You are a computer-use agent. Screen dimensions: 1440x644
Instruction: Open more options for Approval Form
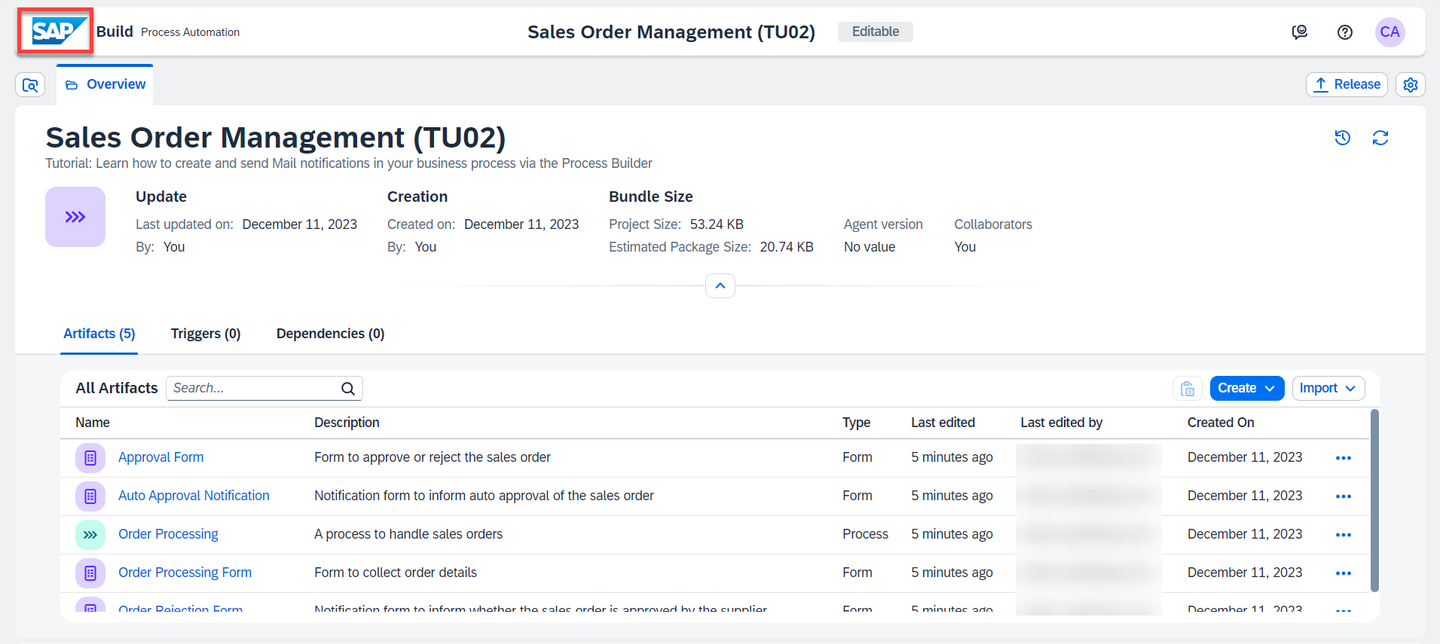(1343, 458)
